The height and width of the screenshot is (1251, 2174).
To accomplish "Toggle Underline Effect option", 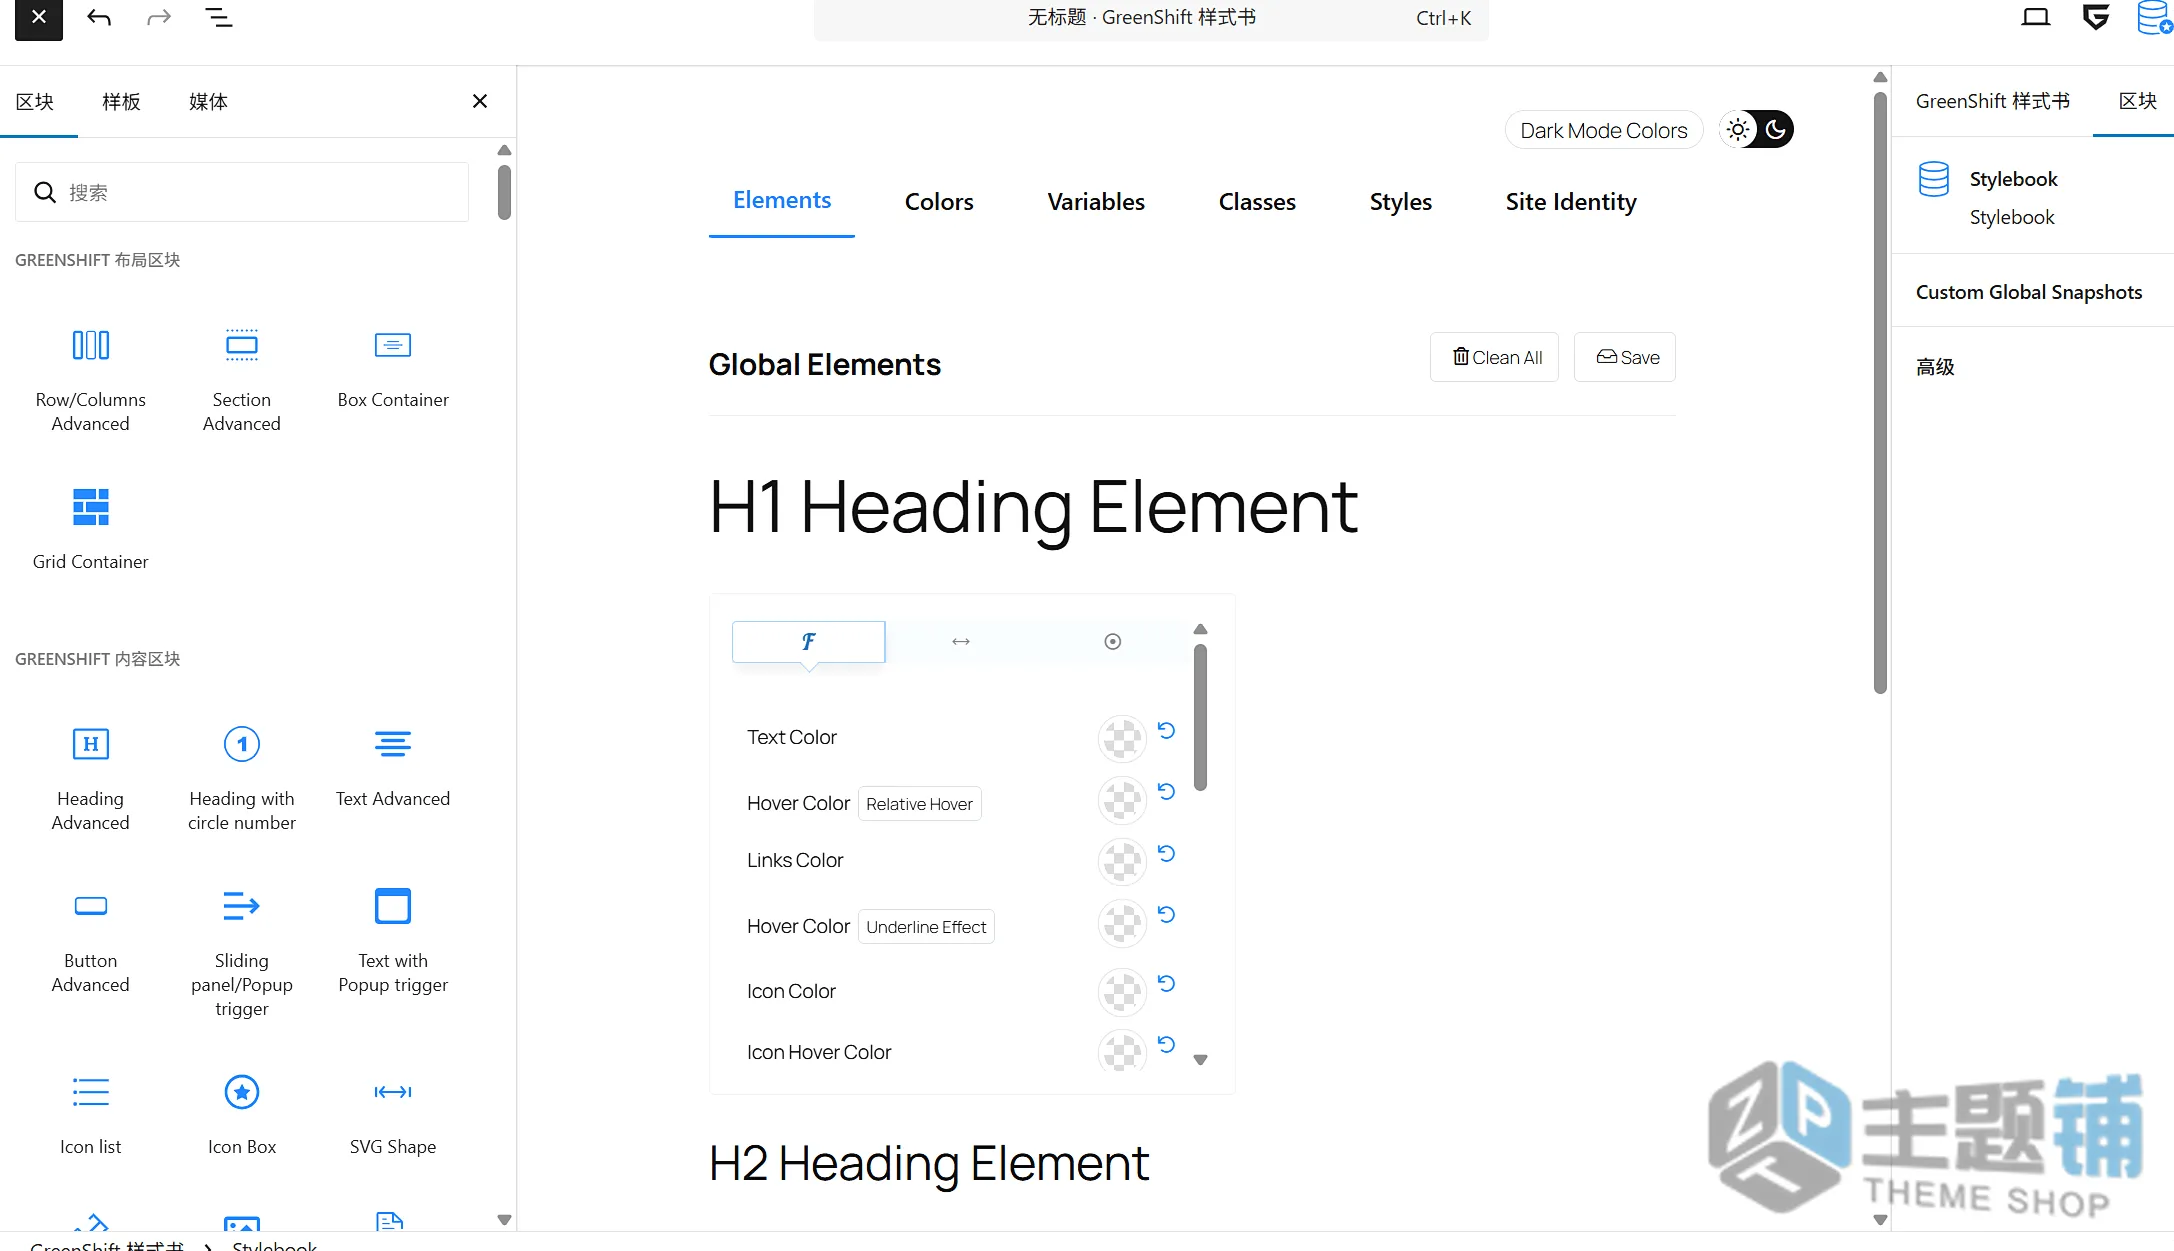I will pos(926,927).
